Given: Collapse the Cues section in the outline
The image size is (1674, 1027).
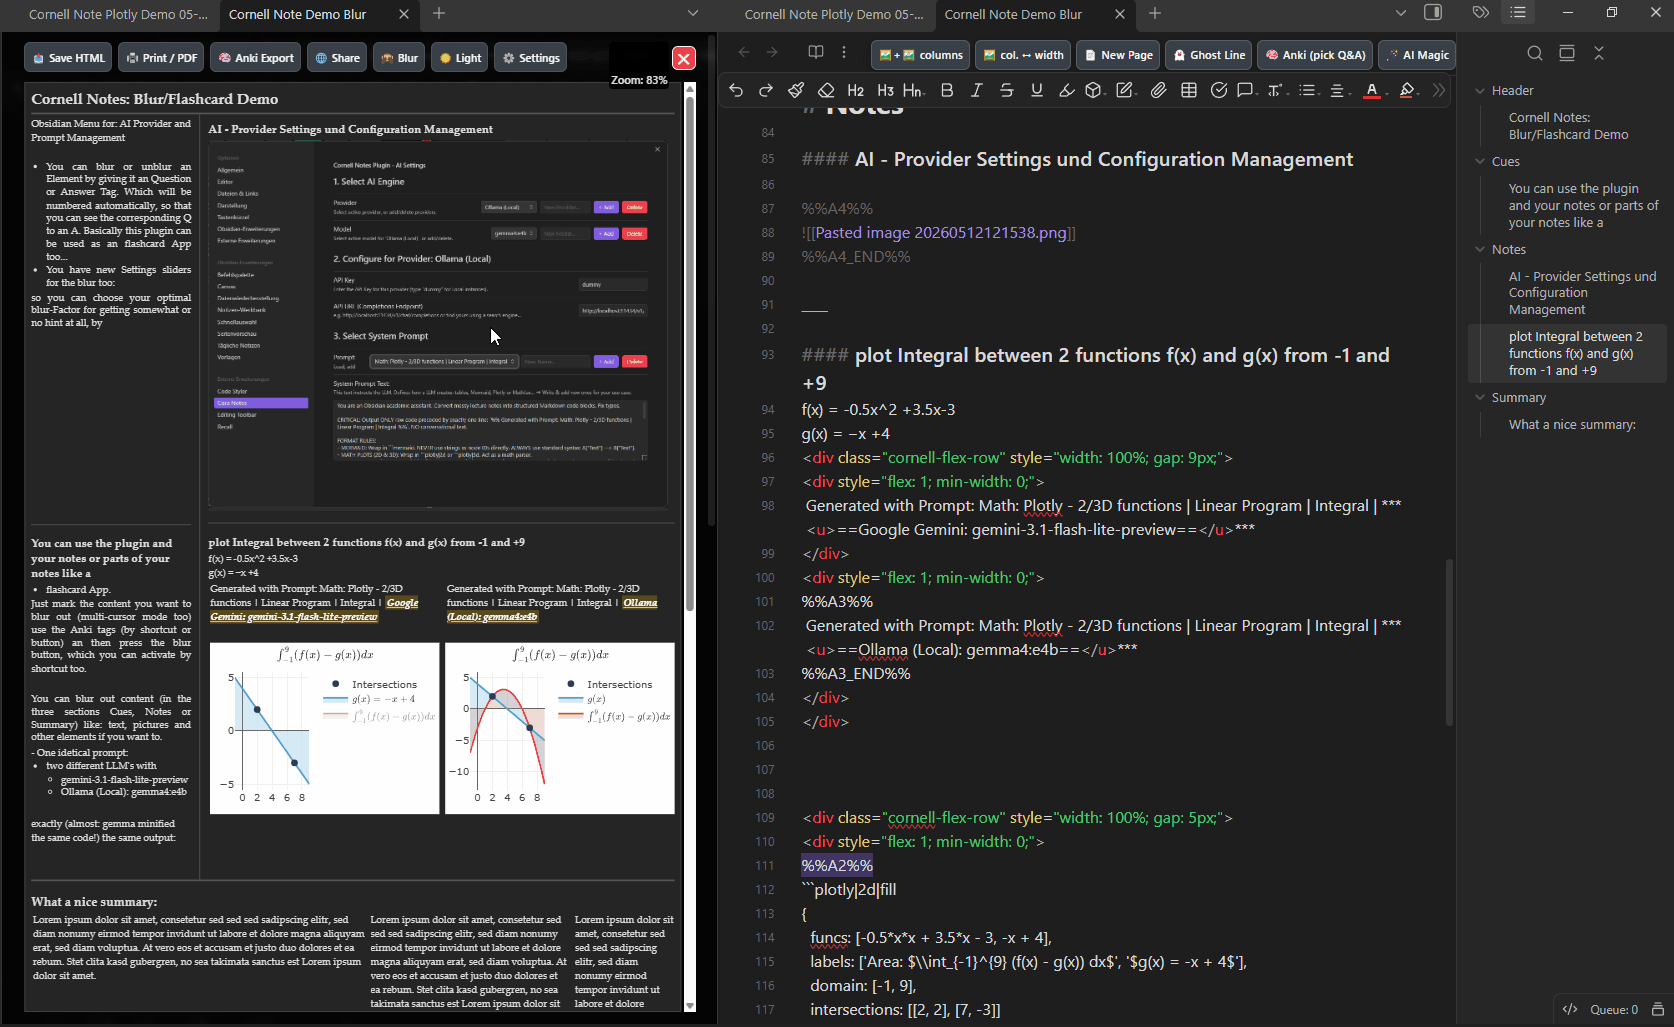Looking at the screenshot, I should (x=1480, y=162).
